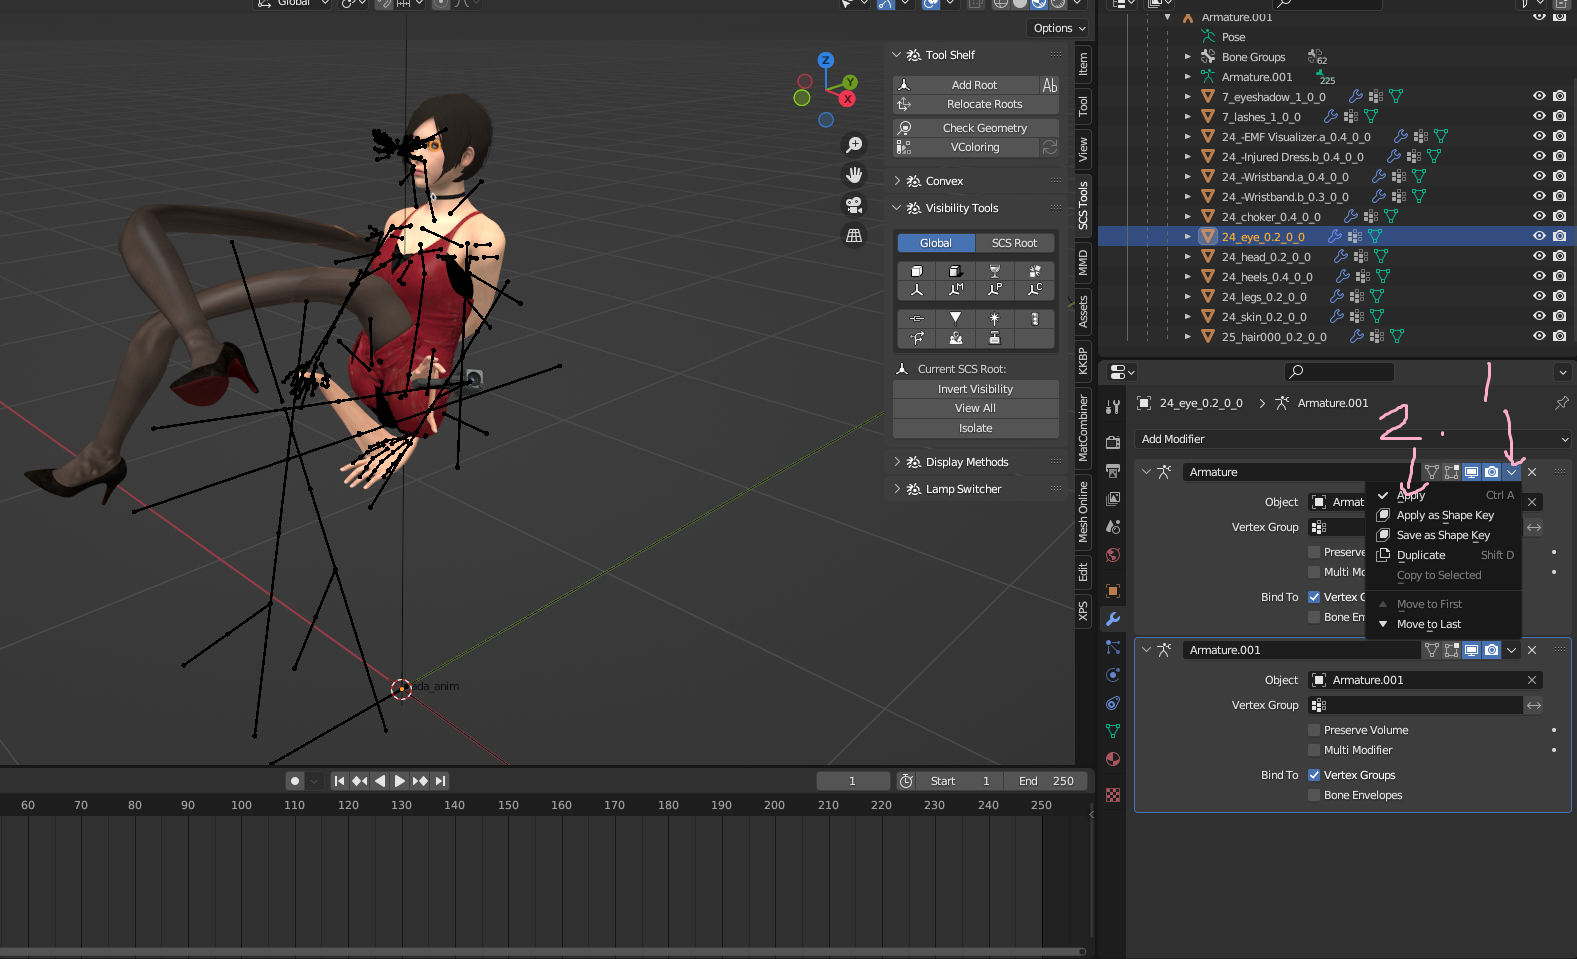Screen dimensions: 1577x959
Task: Click the zoom magnifier icon in viewport
Action: click(854, 145)
